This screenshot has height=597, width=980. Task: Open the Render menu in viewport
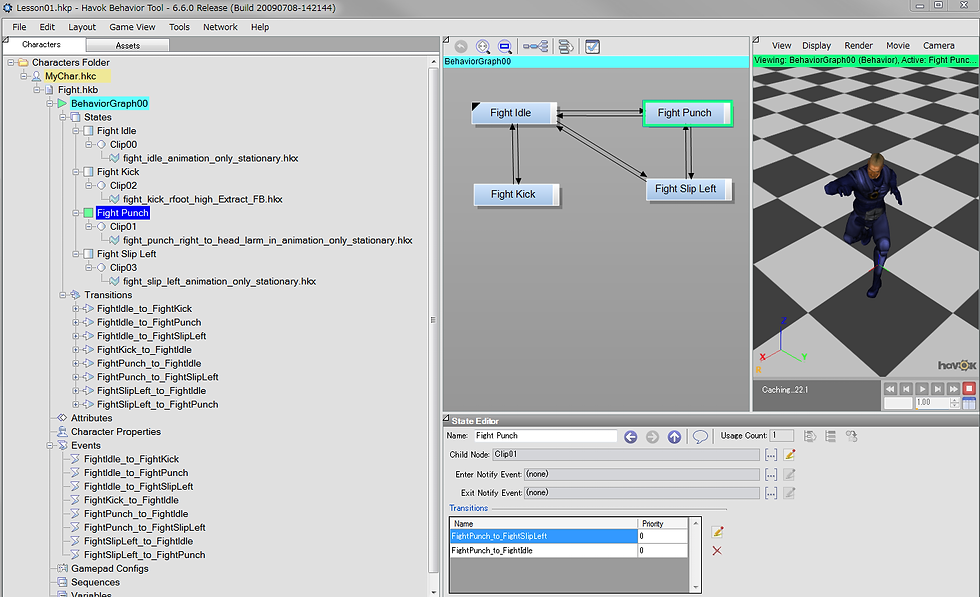point(858,46)
